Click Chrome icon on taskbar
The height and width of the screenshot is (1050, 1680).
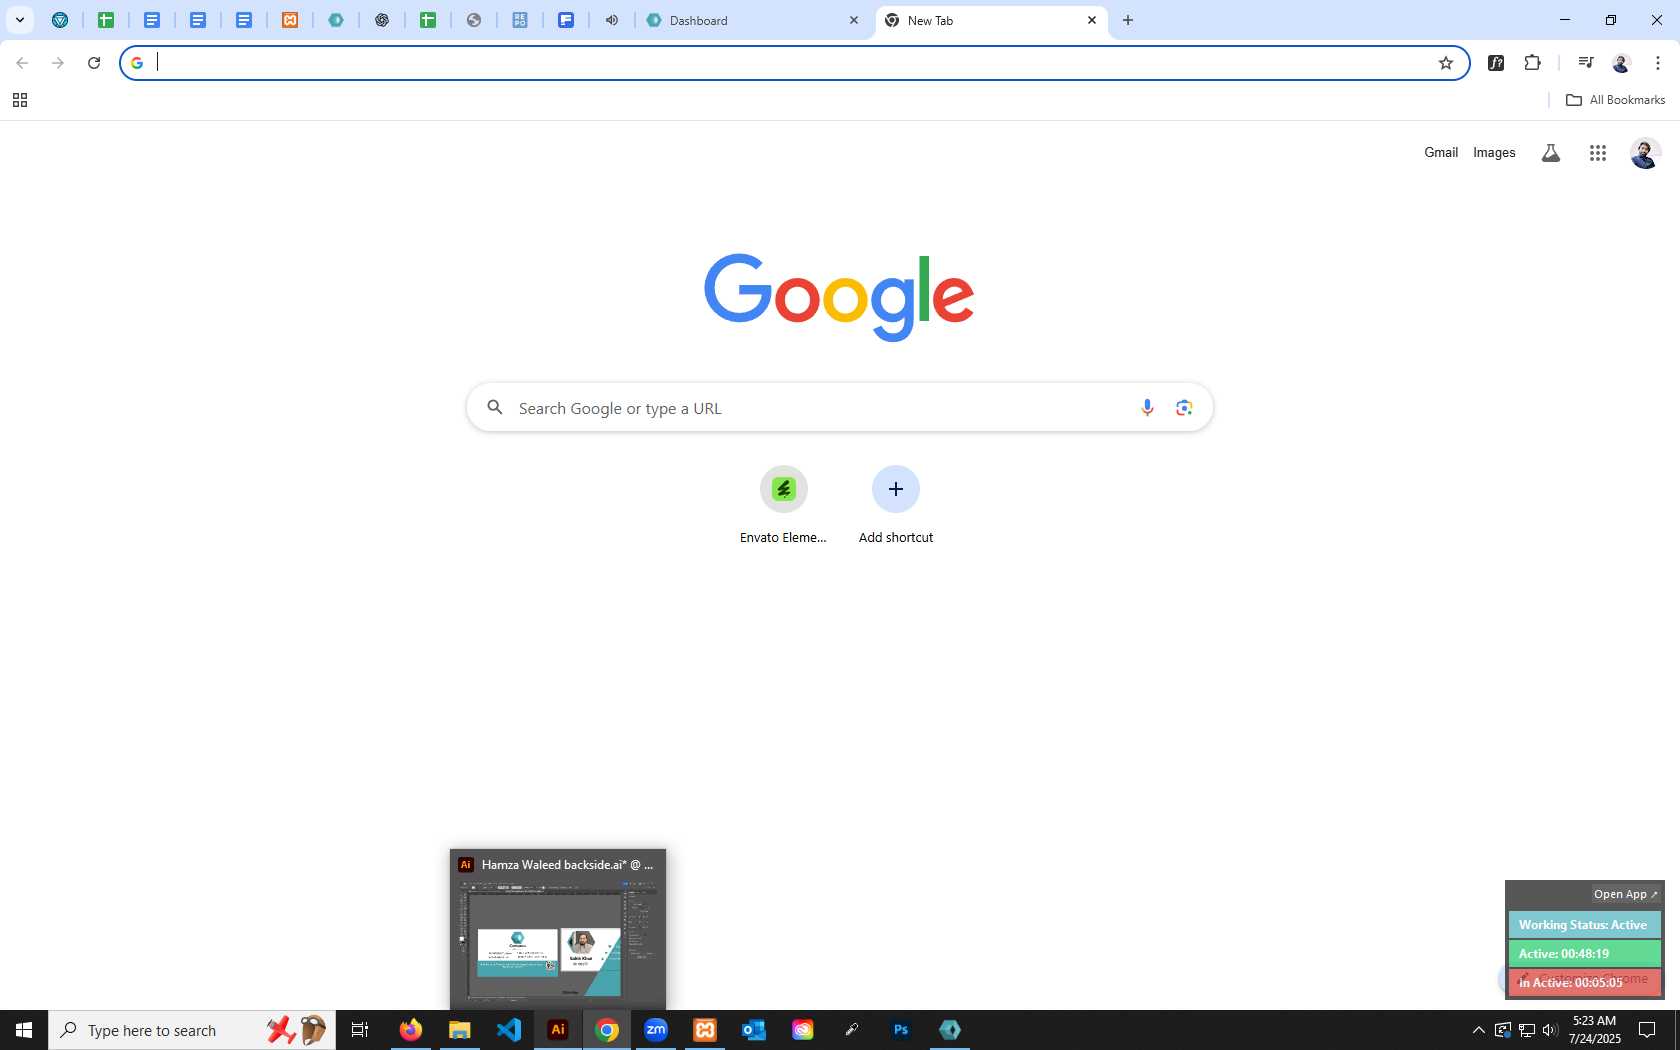coord(607,1030)
